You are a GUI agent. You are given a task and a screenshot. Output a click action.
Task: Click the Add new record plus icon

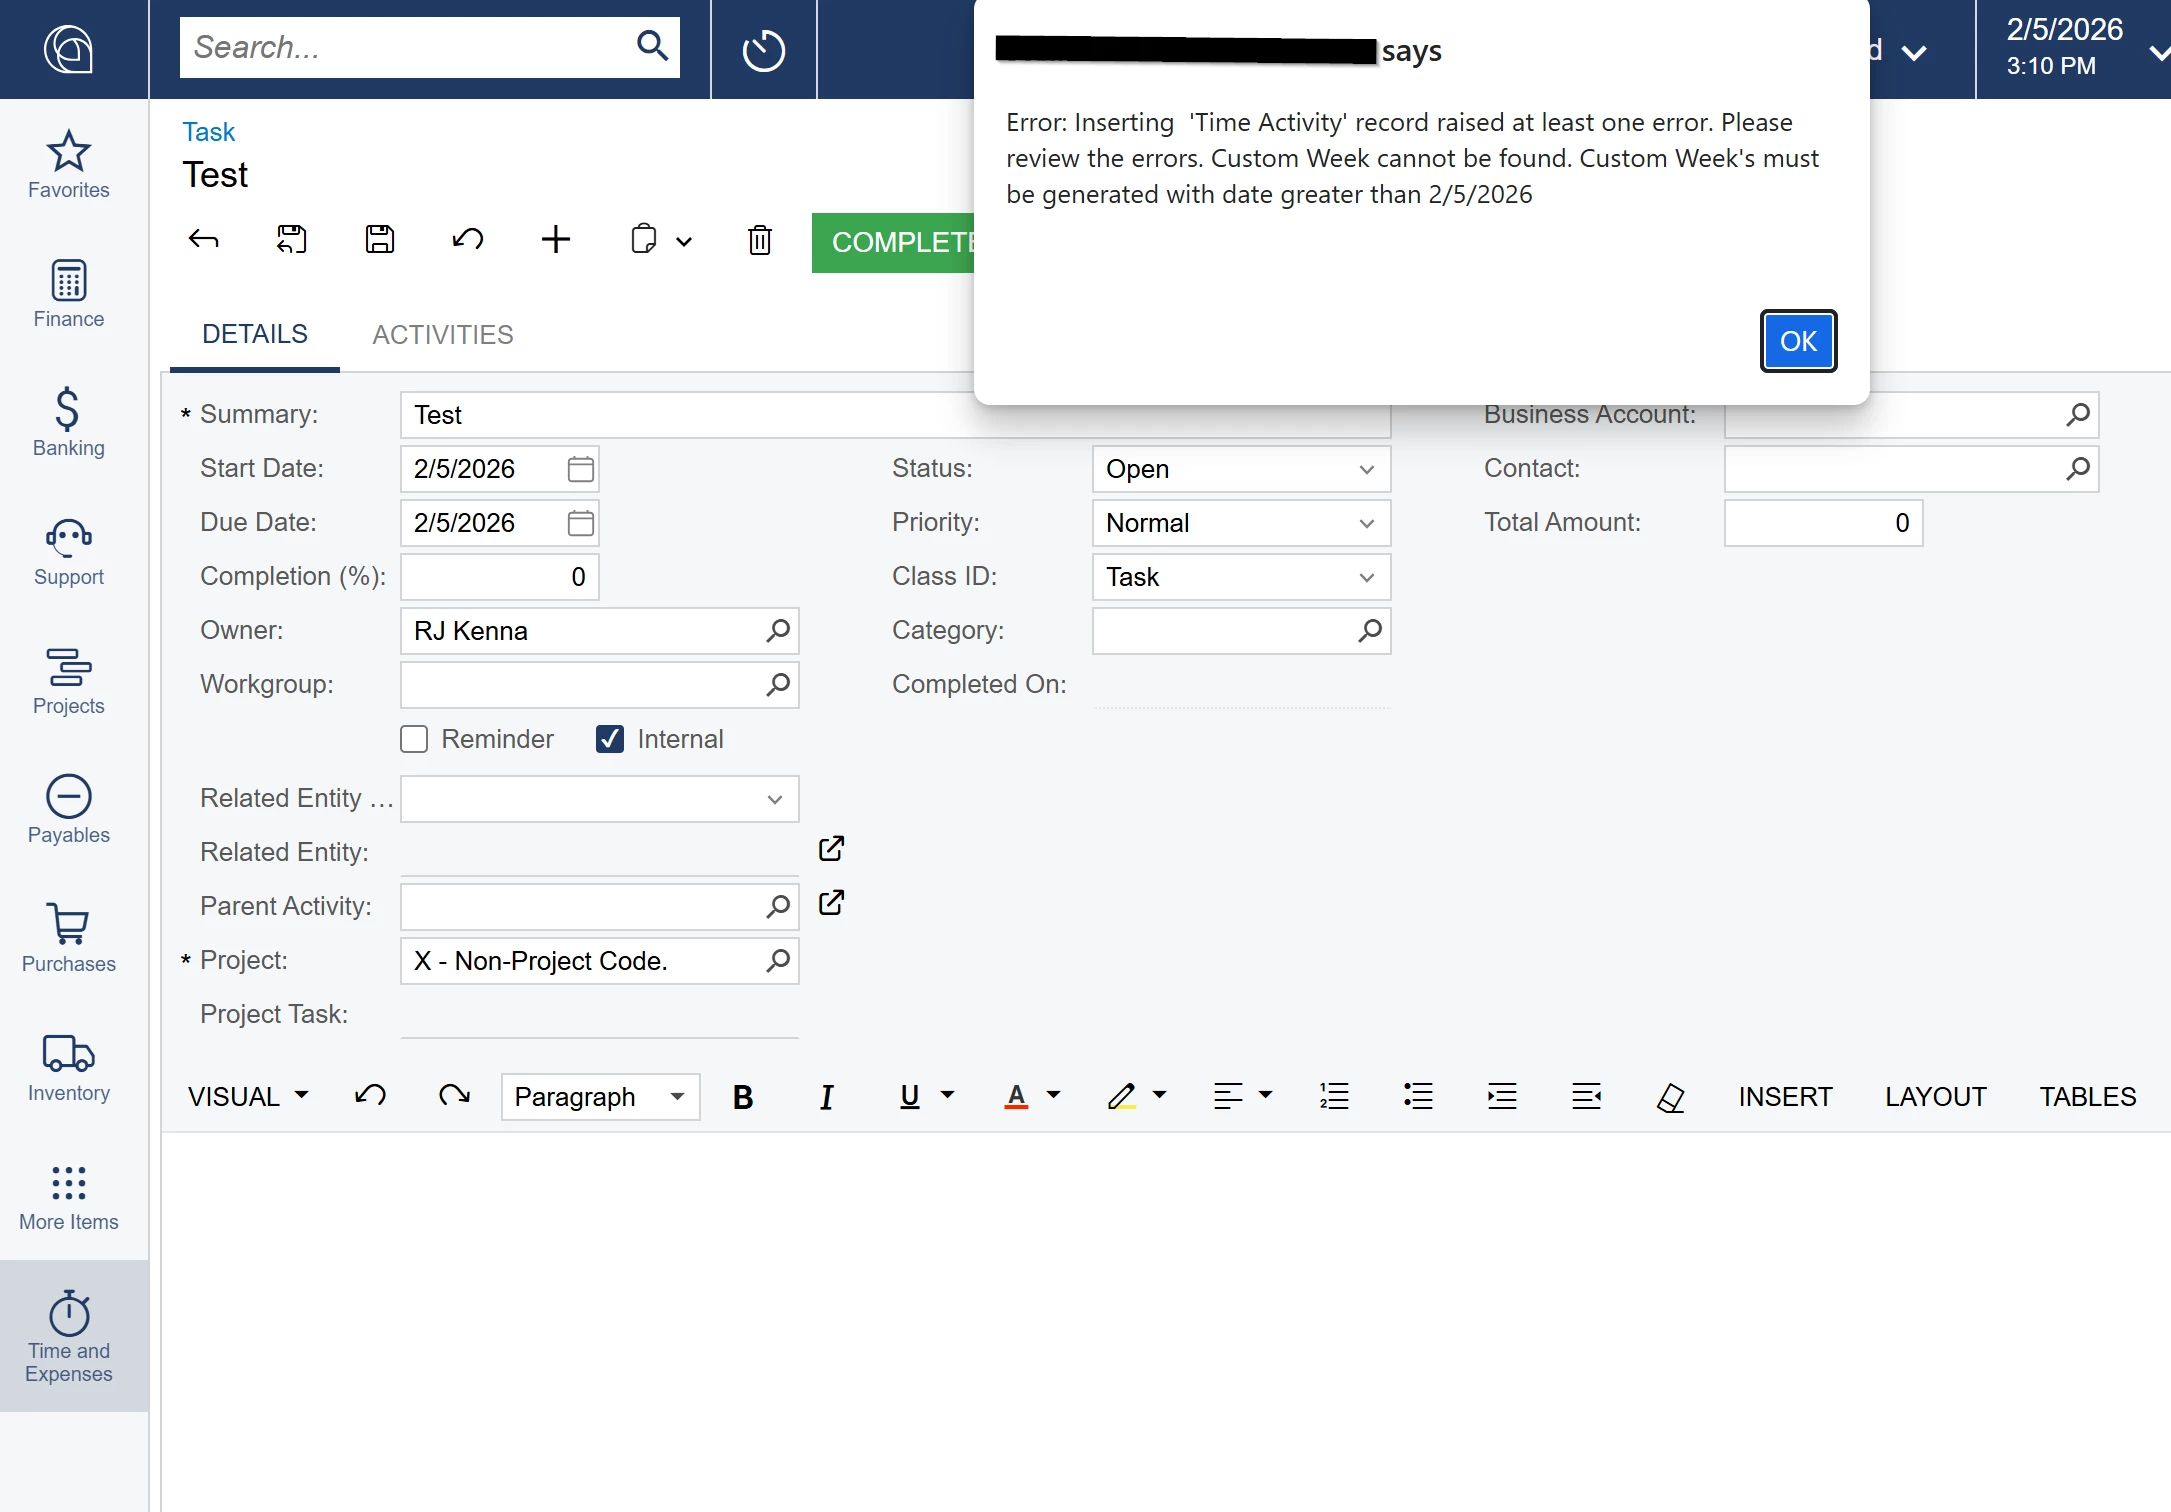(x=555, y=240)
